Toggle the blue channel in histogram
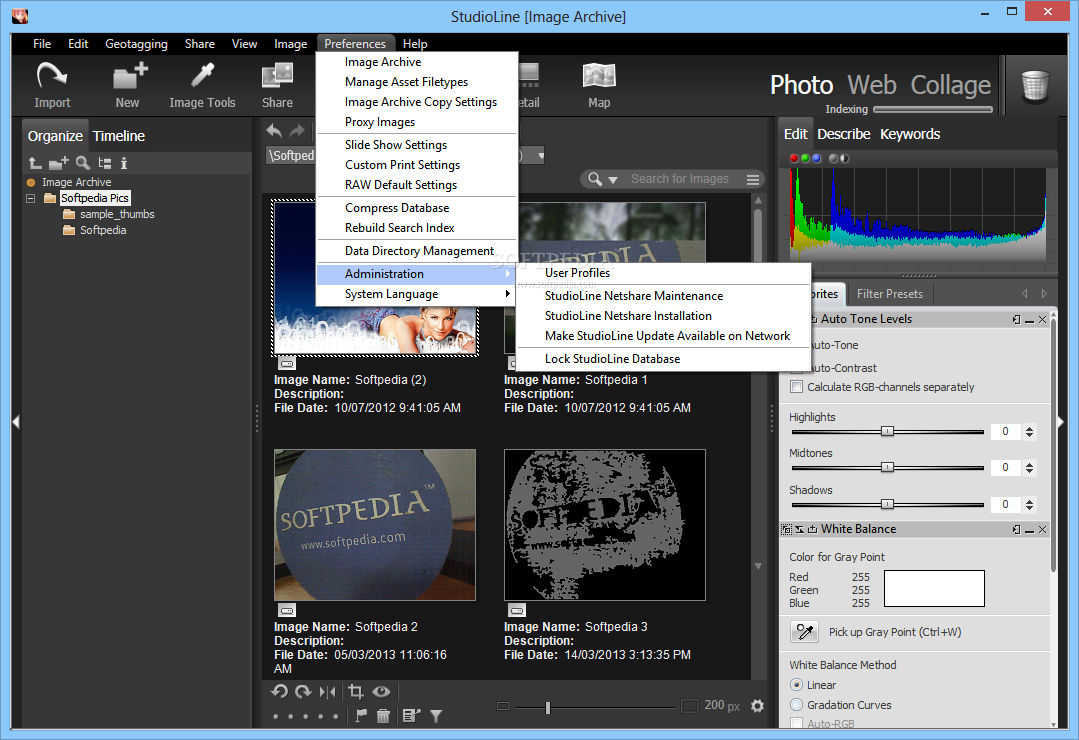The height and width of the screenshot is (740, 1079). tap(816, 158)
